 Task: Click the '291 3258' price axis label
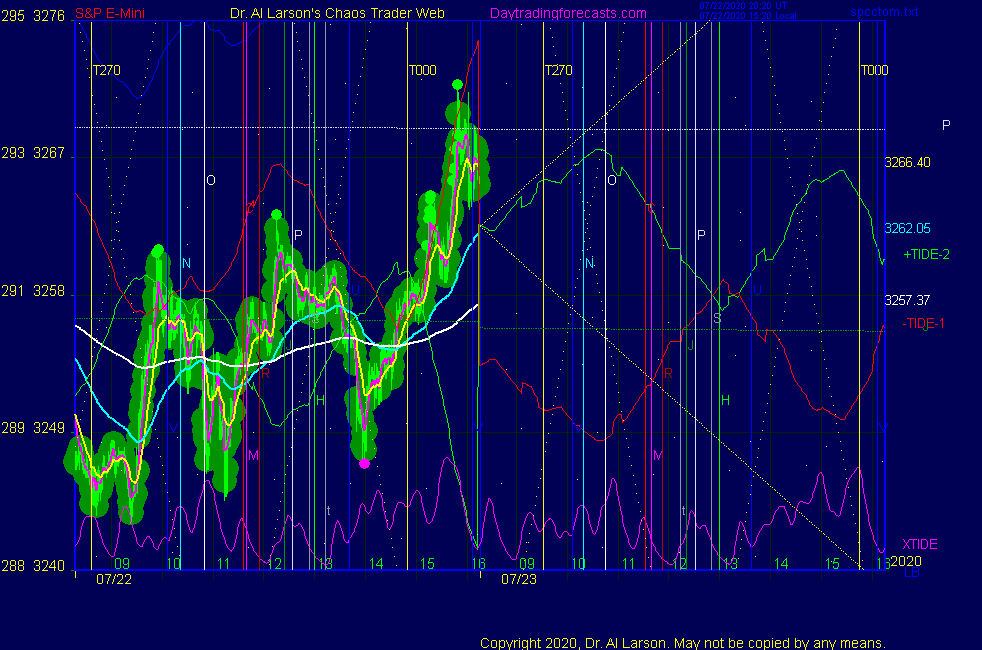click(x=33, y=291)
